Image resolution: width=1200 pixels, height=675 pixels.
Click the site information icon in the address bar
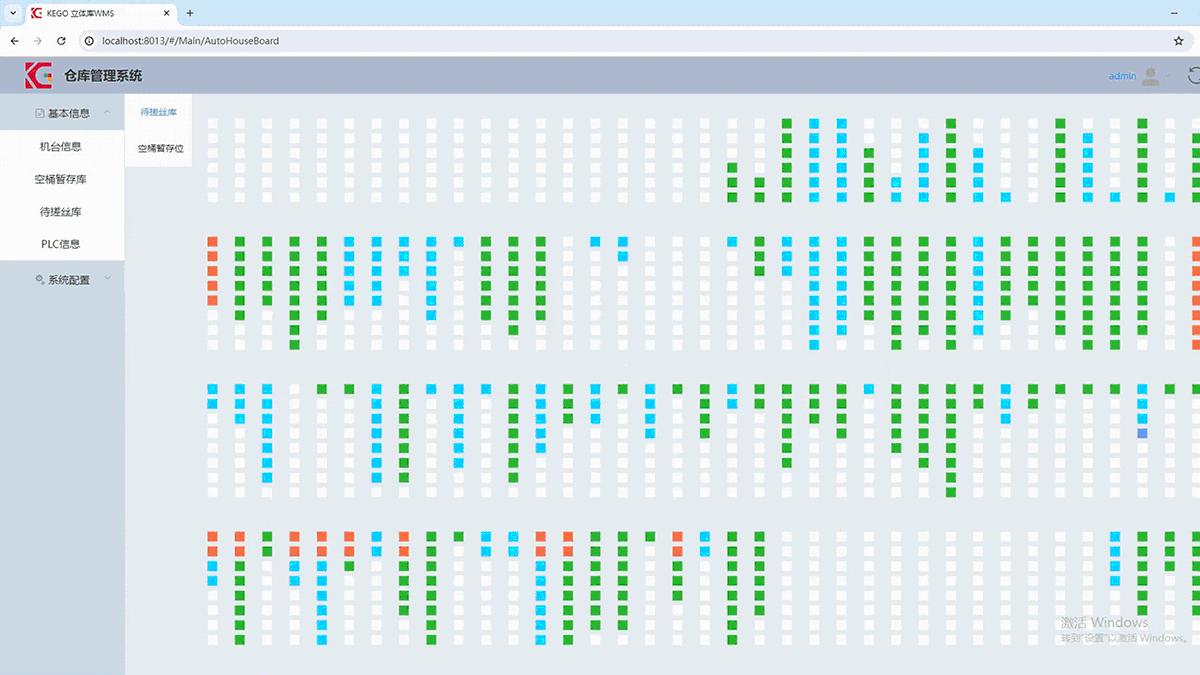coord(89,41)
